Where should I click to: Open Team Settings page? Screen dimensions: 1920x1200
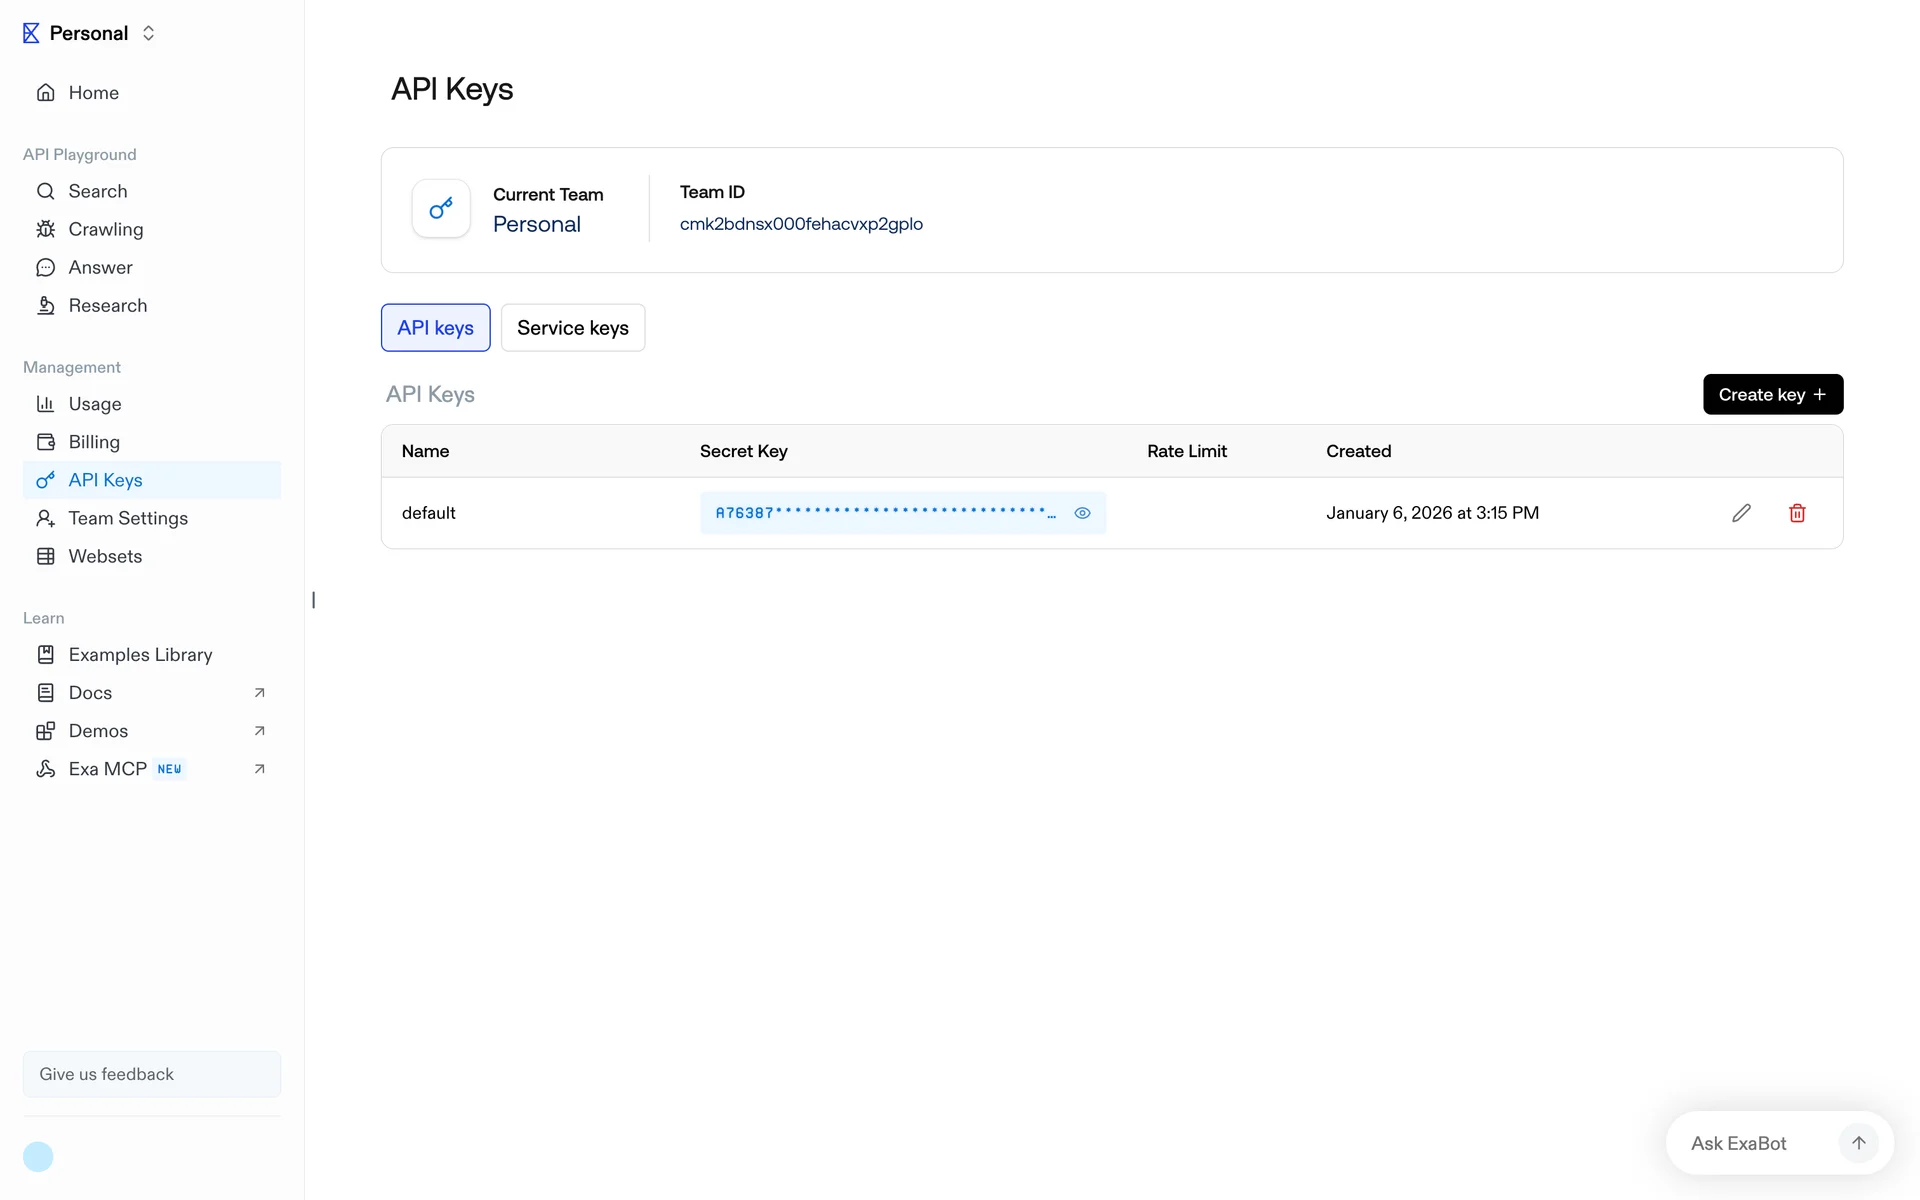[128, 518]
